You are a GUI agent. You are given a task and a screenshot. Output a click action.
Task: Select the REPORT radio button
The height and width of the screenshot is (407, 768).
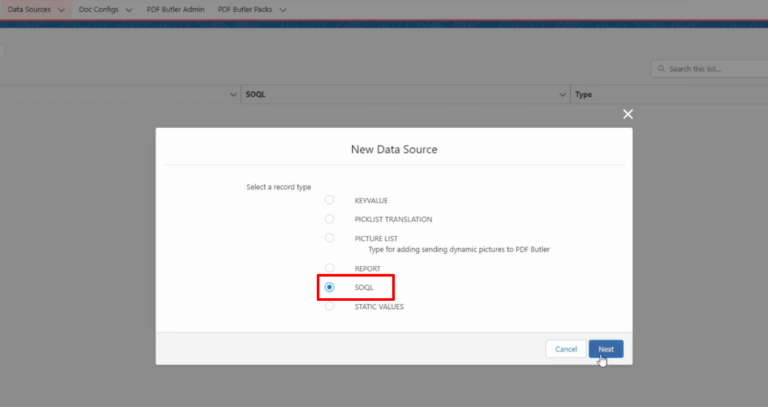(329, 268)
